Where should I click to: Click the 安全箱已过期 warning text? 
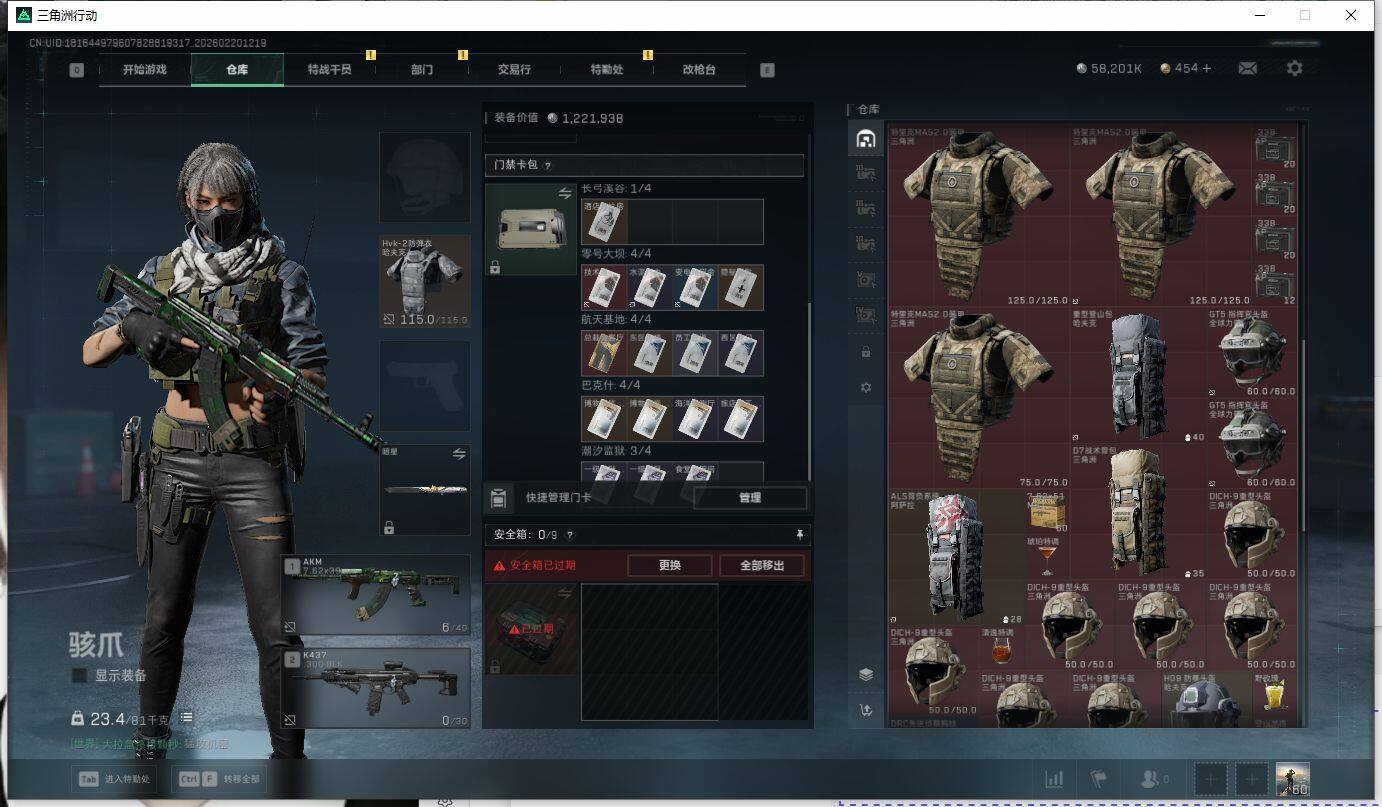[542, 565]
